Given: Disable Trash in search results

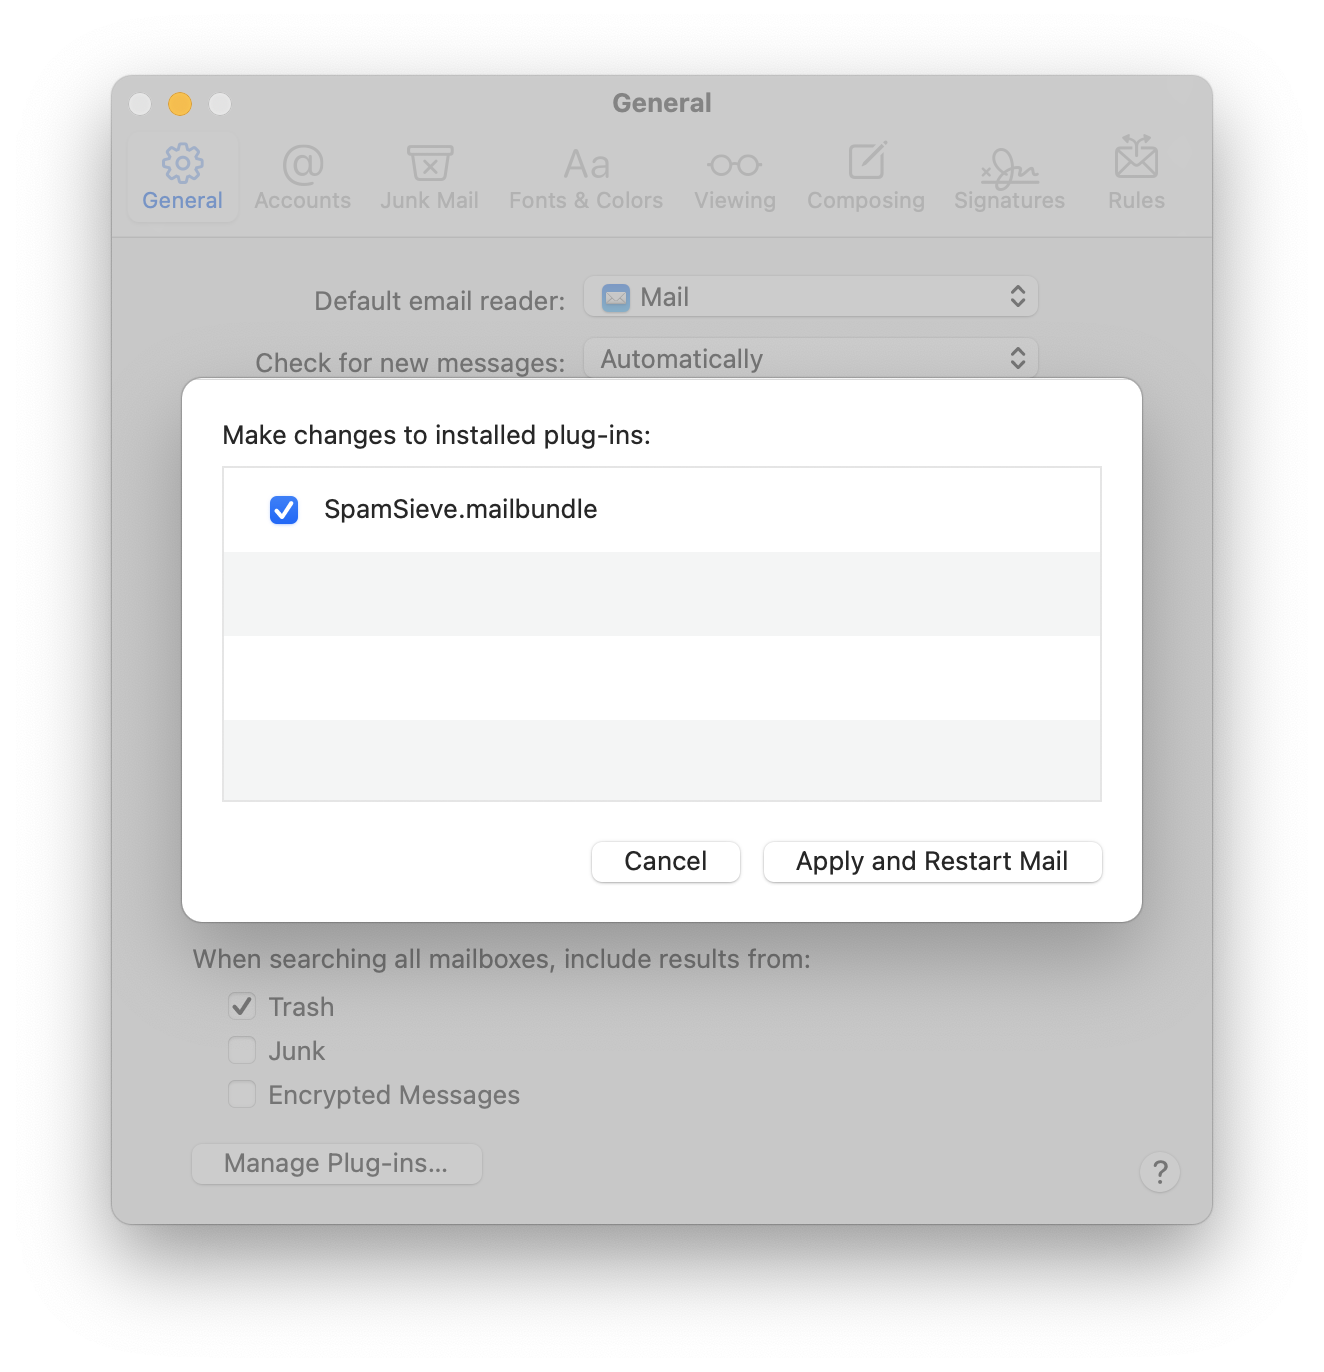Looking at the screenshot, I should click(x=241, y=1006).
